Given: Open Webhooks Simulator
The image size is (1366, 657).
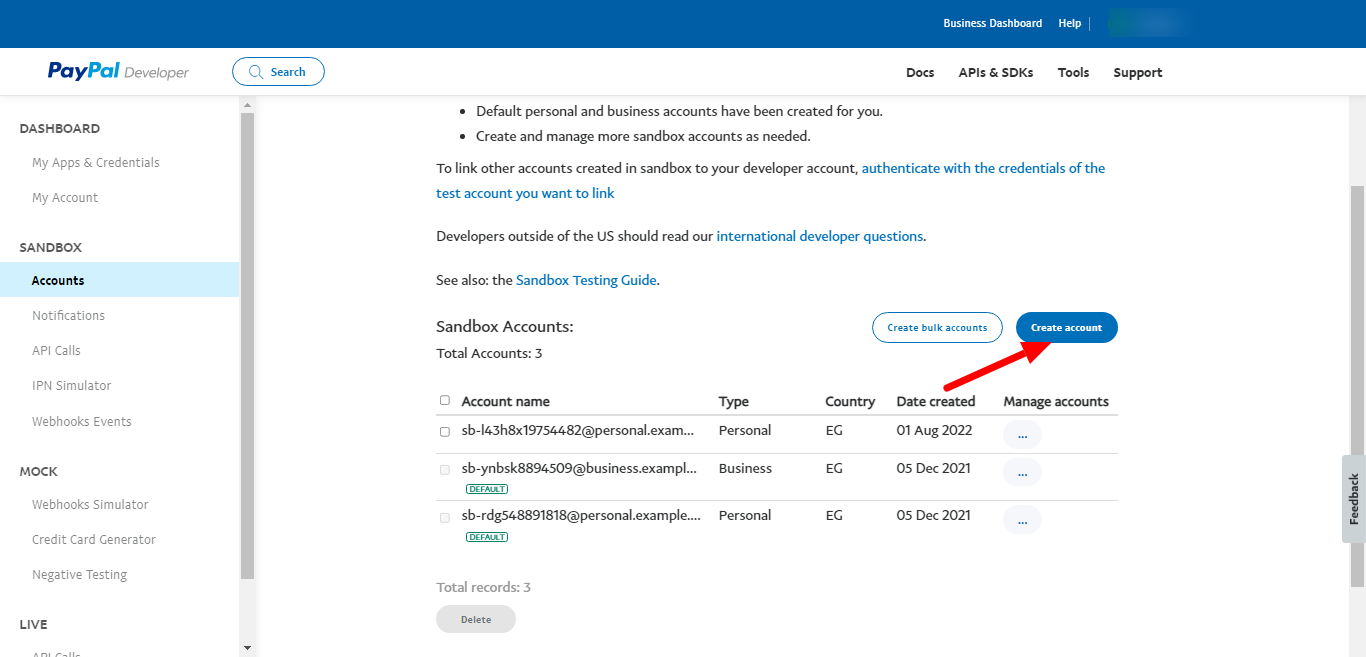Looking at the screenshot, I should point(90,505).
